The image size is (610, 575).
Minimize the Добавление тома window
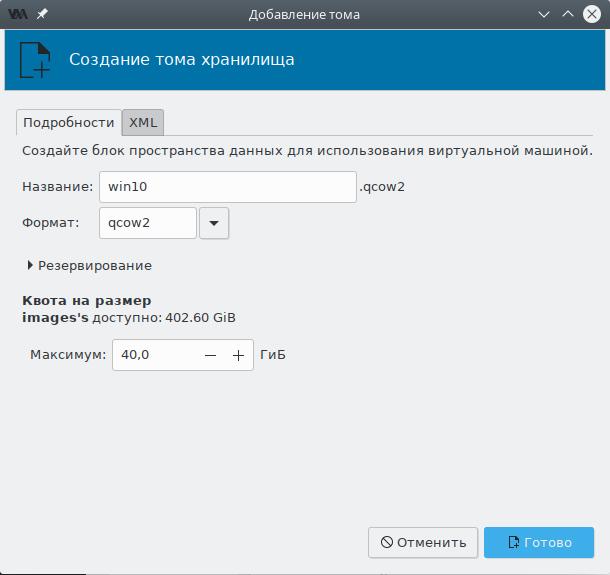(x=543, y=14)
